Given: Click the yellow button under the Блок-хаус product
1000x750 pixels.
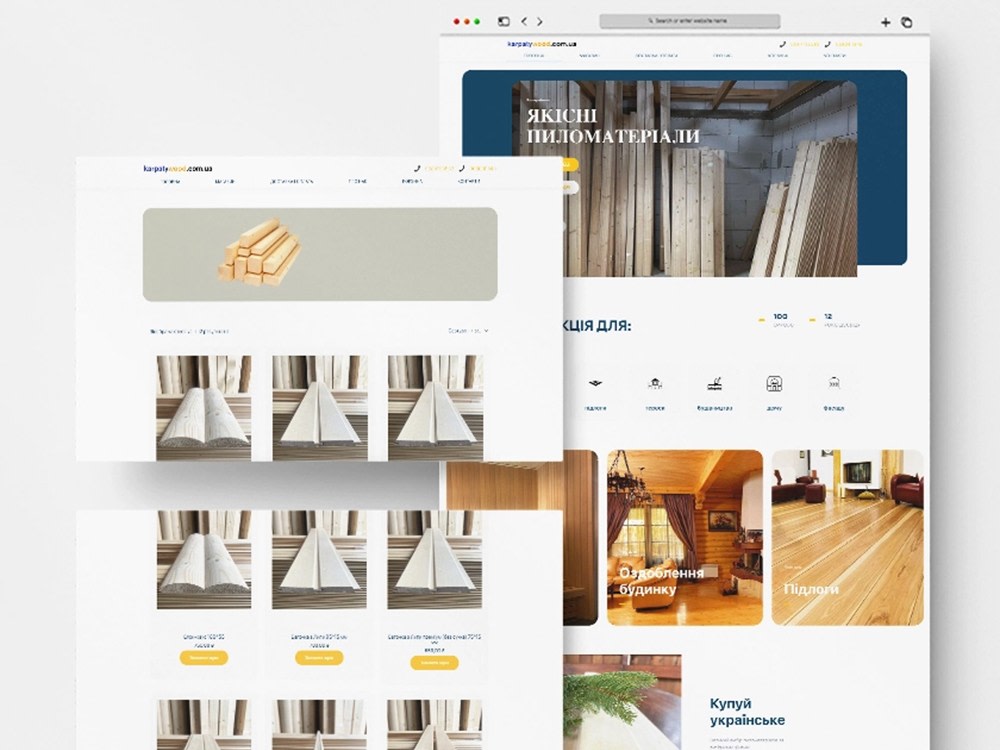Looking at the screenshot, I should (x=203, y=658).
